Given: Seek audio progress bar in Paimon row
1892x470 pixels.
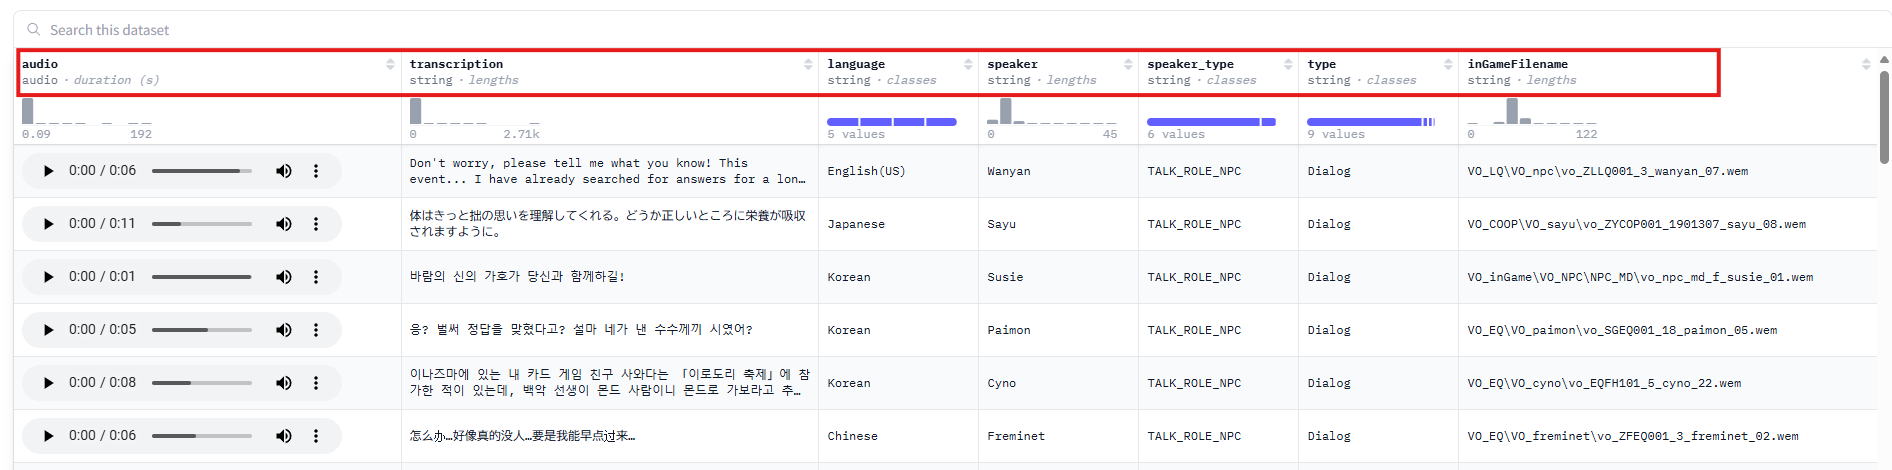Looking at the screenshot, I should click(202, 330).
